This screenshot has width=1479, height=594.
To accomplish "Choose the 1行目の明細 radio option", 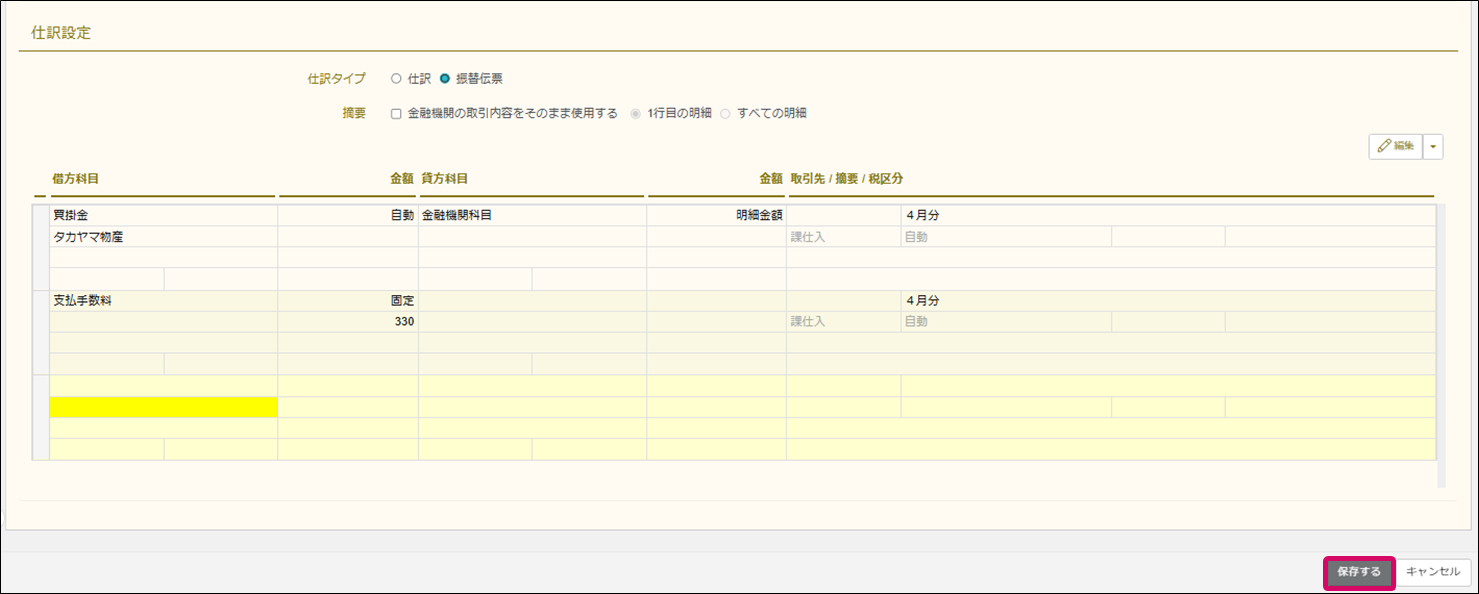I will pos(635,113).
